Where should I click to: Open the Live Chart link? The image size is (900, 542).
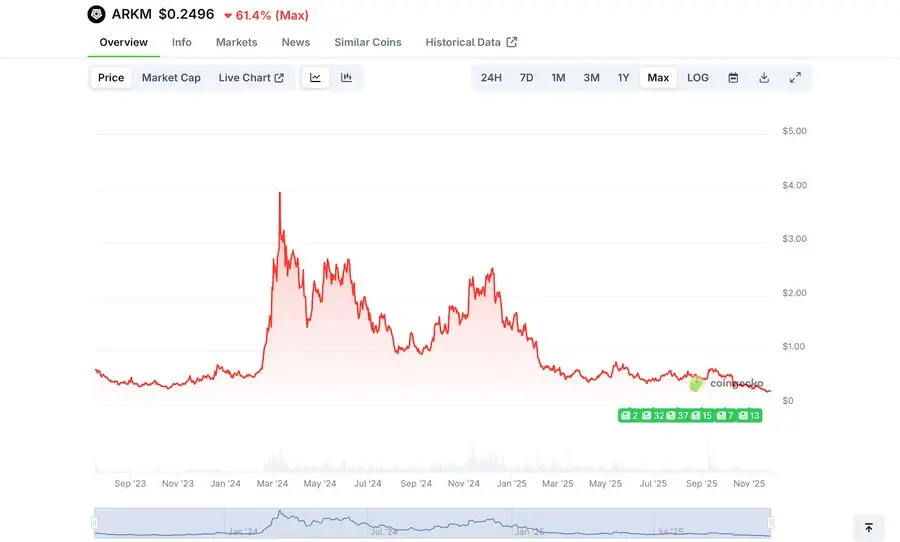coord(251,78)
